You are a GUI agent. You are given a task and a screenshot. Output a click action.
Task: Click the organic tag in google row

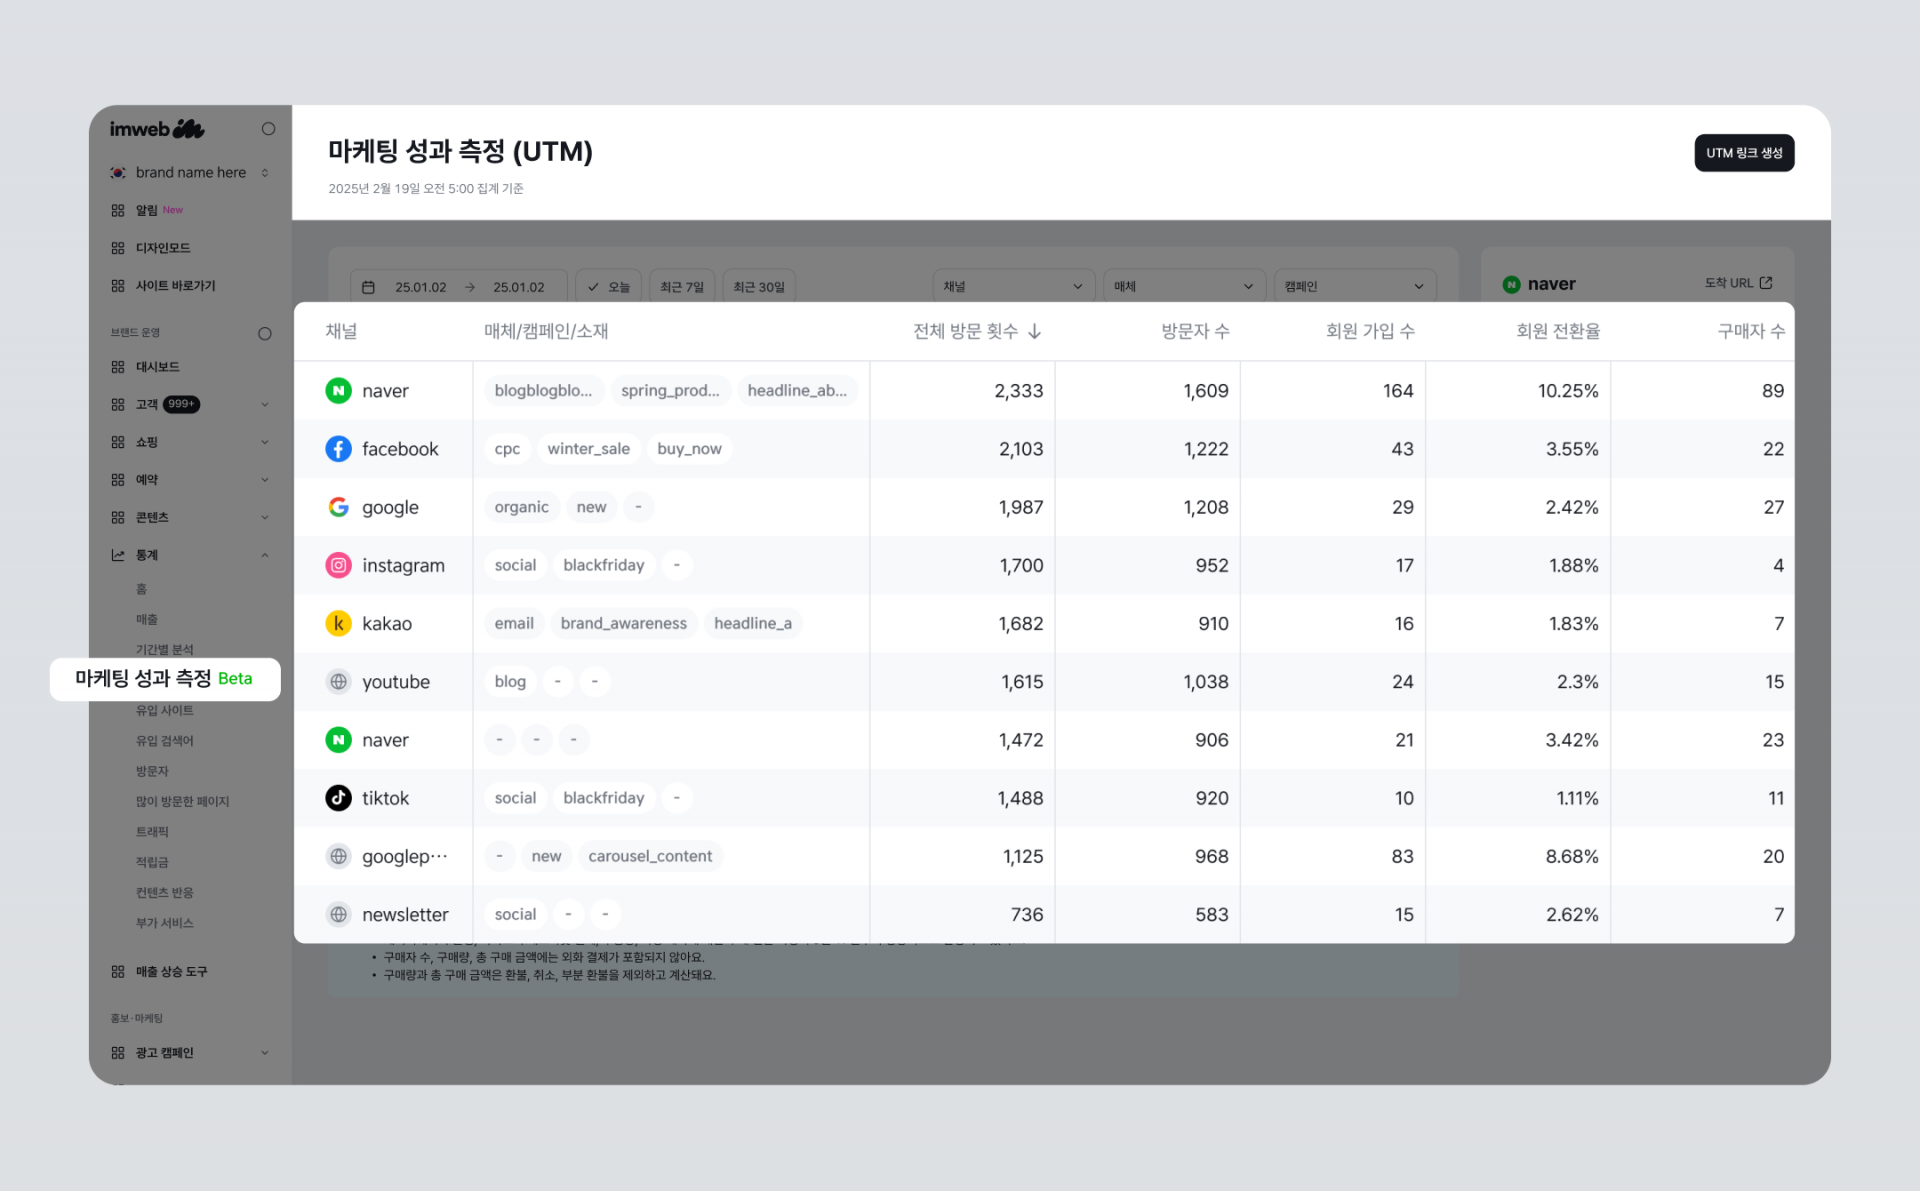point(521,507)
